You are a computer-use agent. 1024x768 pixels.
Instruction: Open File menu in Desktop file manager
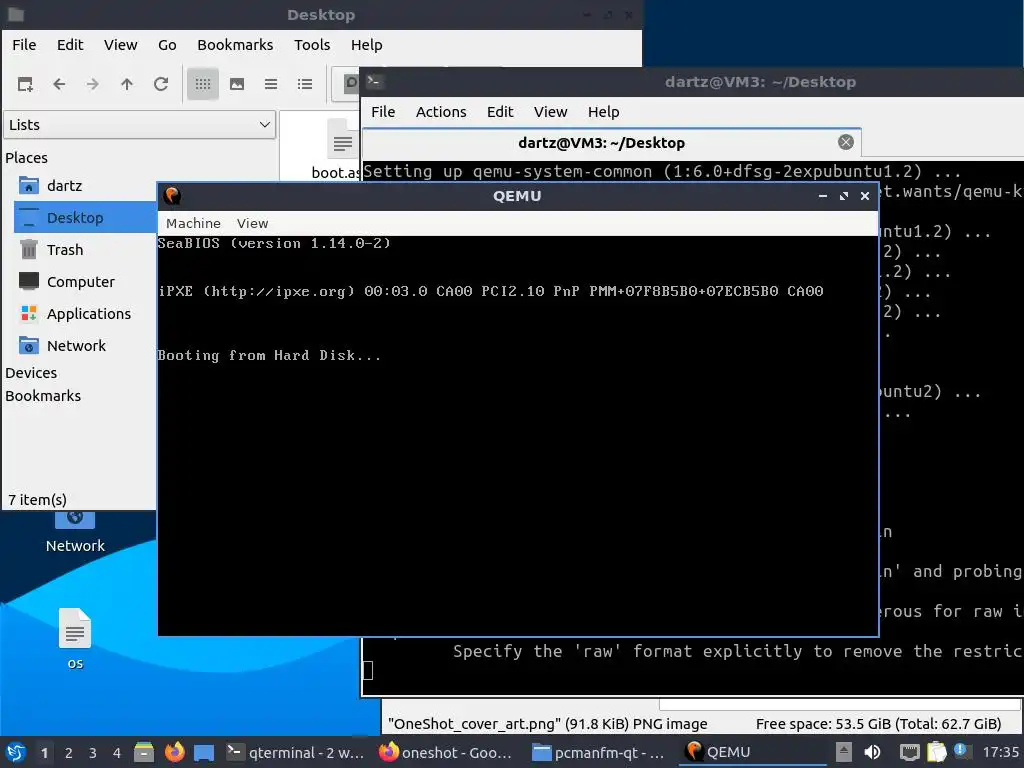click(x=24, y=45)
